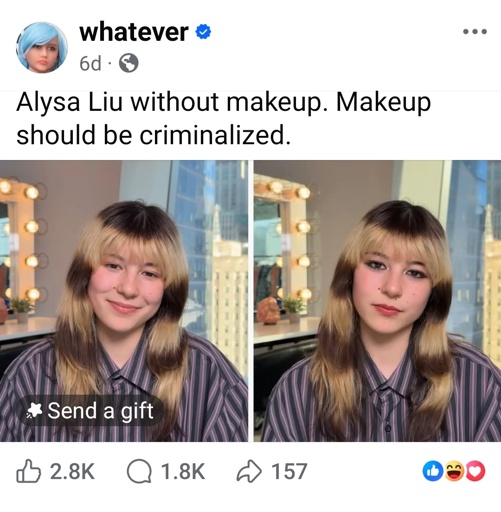Viewport: 501px width, 512px height.
Task: Click the public globe privacy icon
Action: (x=129, y=63)
